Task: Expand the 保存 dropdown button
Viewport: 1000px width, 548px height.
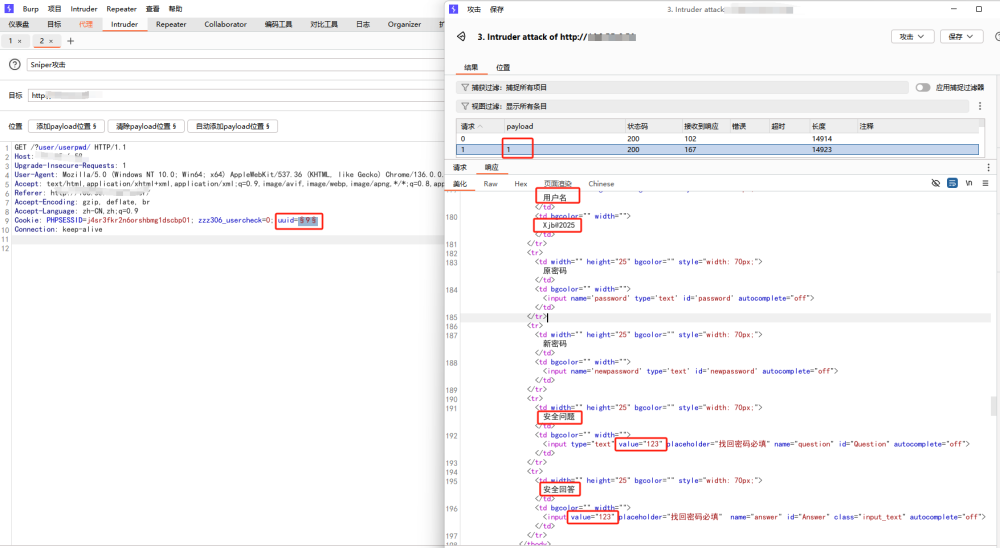Action: [x=961, y=36]
